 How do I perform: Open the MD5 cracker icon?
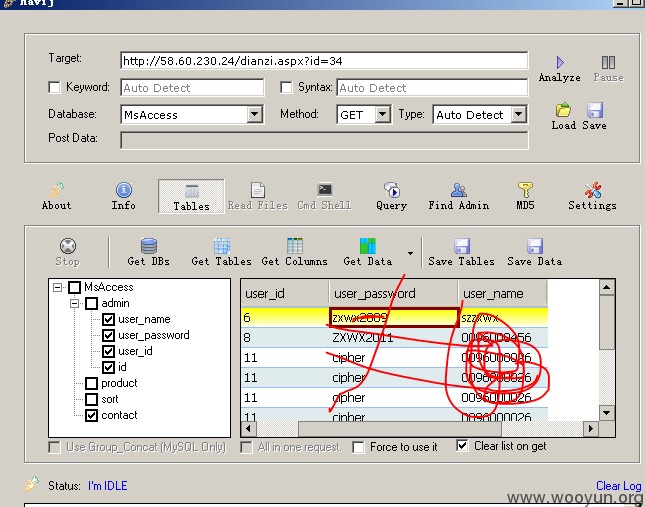click(x=525, y=190)
